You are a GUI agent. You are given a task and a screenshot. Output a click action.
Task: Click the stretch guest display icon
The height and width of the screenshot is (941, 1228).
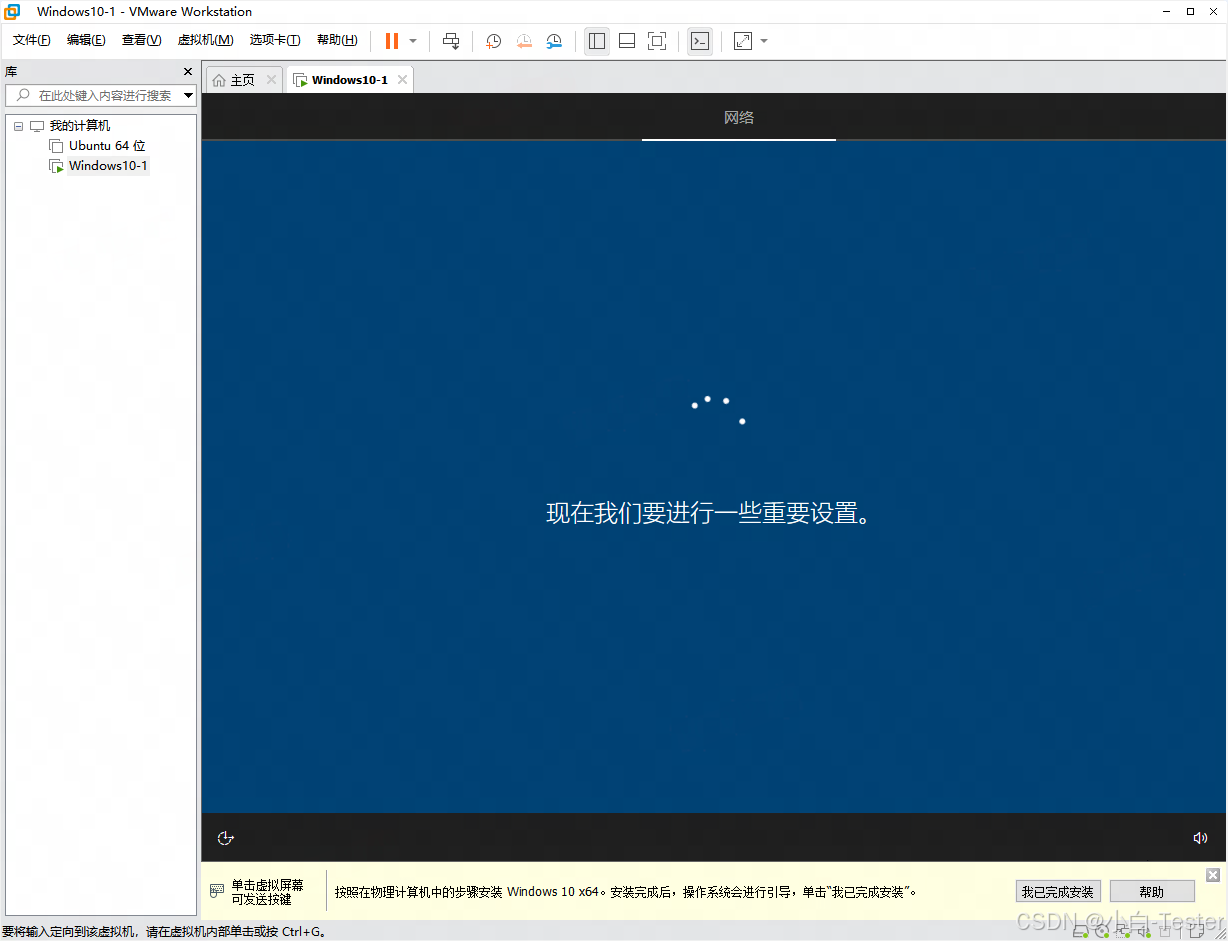point(743,41)
